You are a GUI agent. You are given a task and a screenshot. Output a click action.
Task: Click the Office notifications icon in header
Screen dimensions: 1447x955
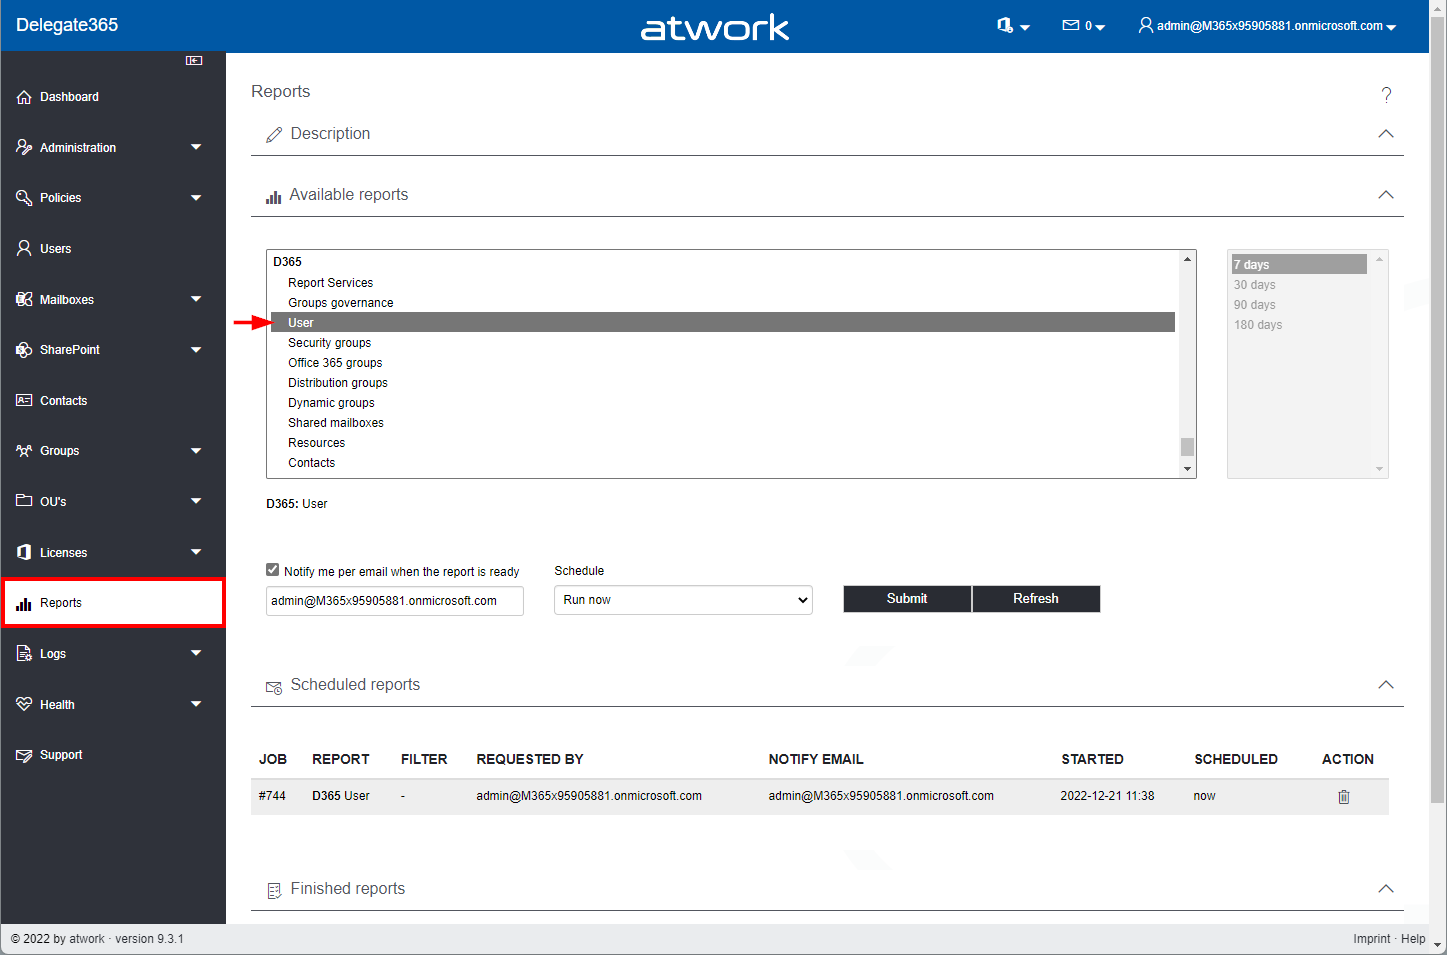[1012, 26]
